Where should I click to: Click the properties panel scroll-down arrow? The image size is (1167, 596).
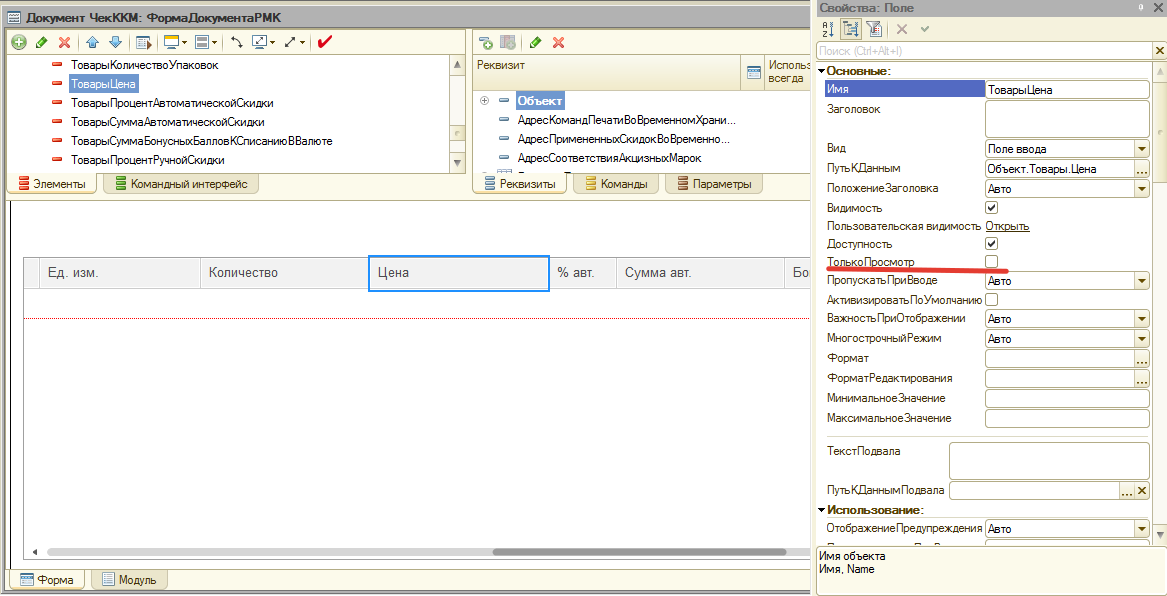(1160, 534)
